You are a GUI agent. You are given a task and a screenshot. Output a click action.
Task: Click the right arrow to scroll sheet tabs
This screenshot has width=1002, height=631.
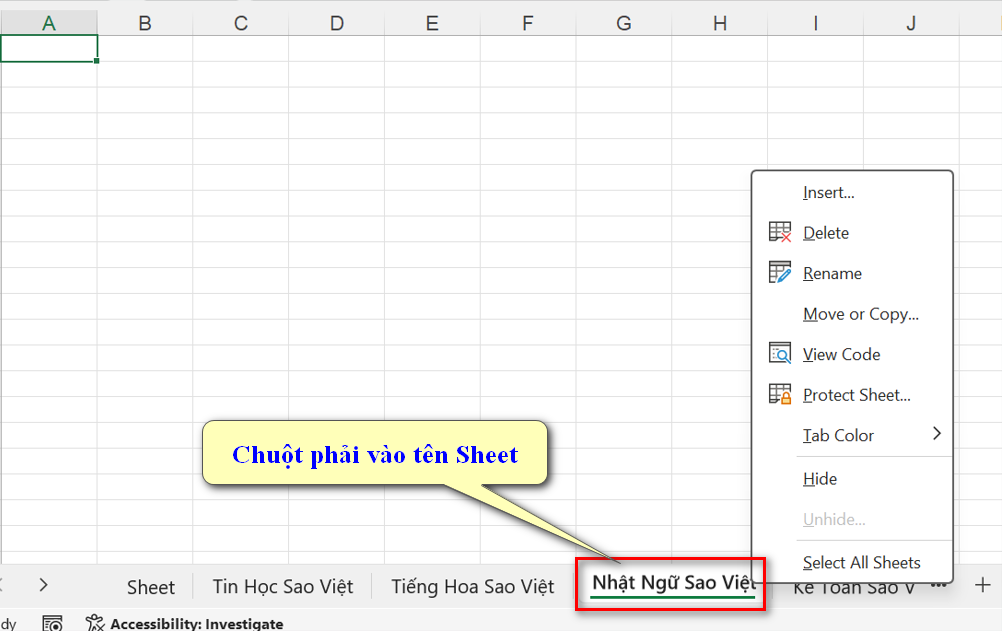[x=42, y=586]
